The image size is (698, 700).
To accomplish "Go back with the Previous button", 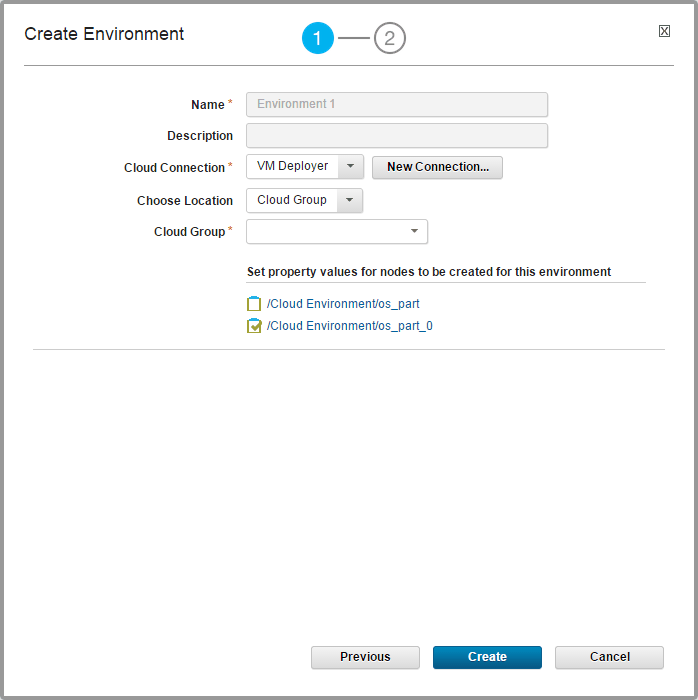I will click(365, 657).
